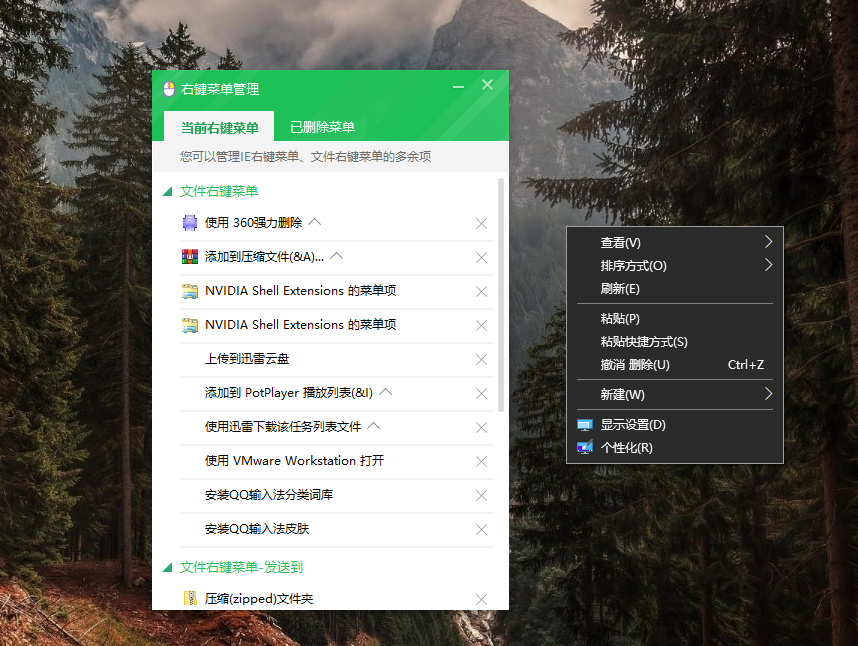The height and width of the screenshot is (646, 858).
Task: Remove 使用迅雷下载该任务列表文件 entry with X
Action: click(482, 427)
